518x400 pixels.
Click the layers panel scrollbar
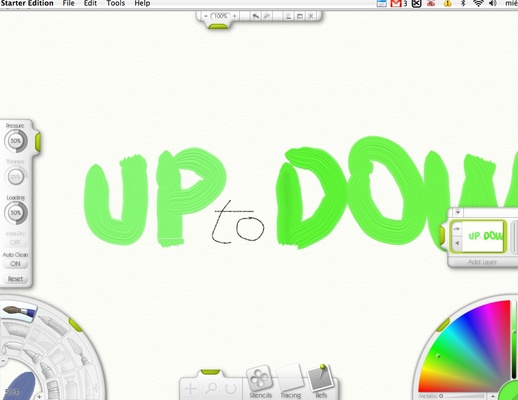click(514, 237)
